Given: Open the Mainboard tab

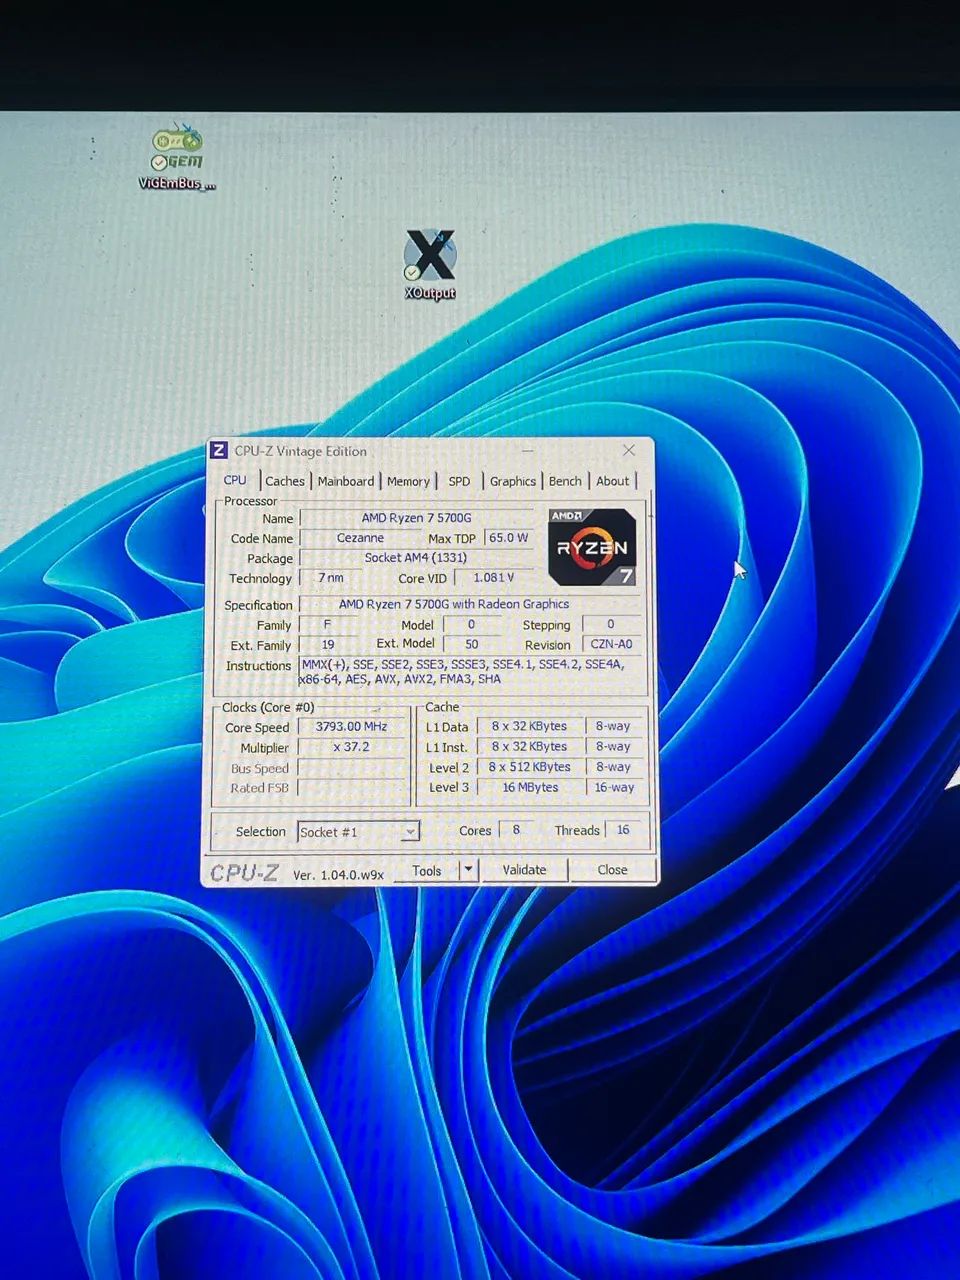Looking at the screenshot, I should [346, 481].
